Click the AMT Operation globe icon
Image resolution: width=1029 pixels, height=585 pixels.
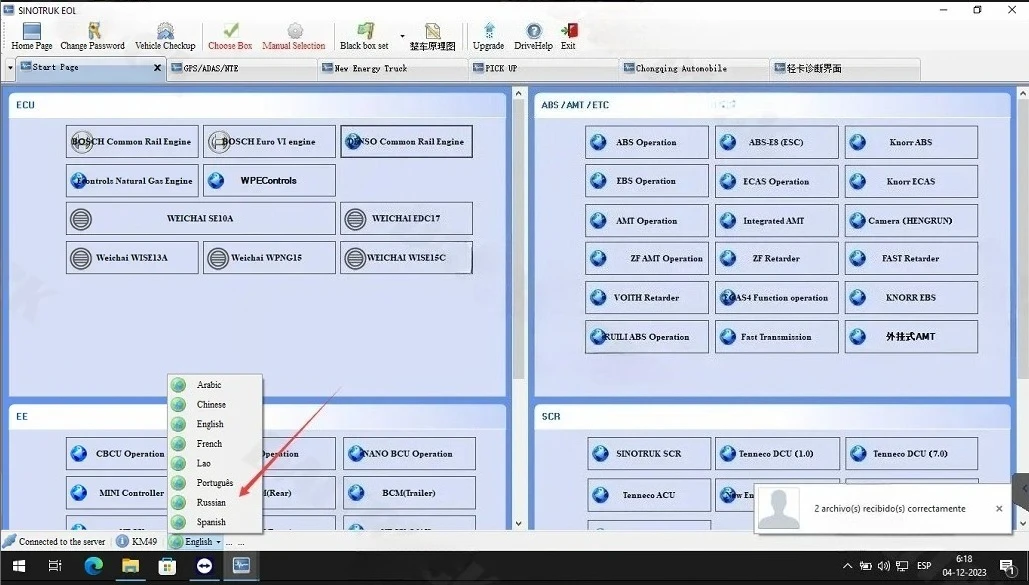[598, 221]
